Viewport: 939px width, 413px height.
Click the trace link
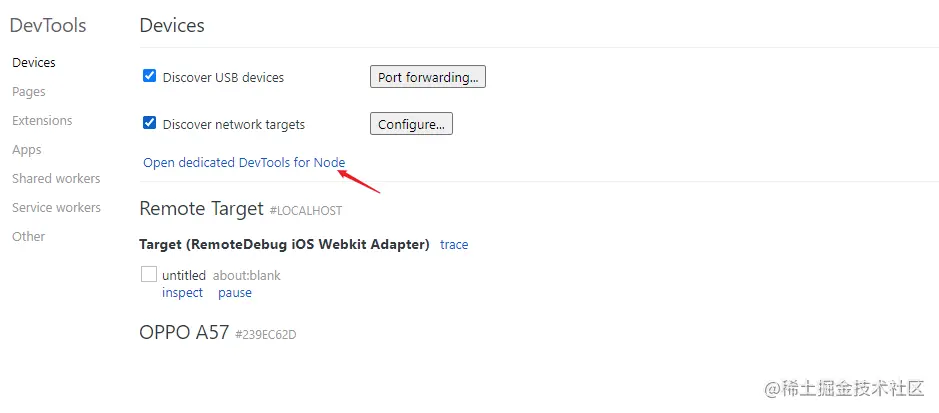454,244
